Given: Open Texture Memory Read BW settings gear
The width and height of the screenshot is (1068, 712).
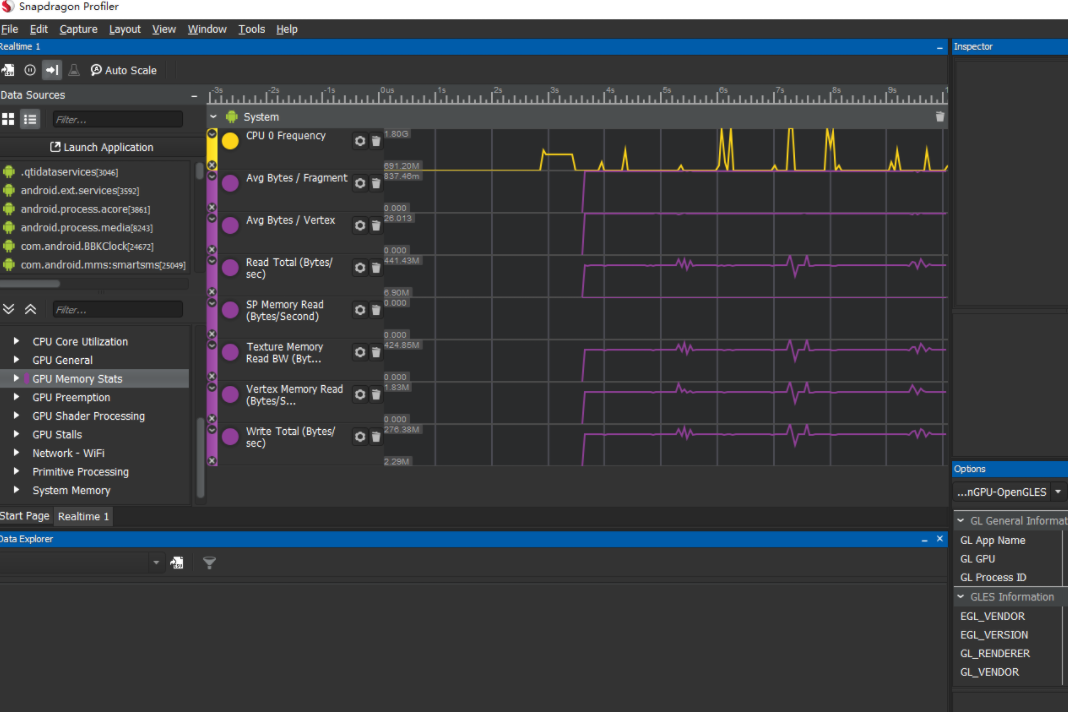Looking at the screenshot, I should click(360, 352).
